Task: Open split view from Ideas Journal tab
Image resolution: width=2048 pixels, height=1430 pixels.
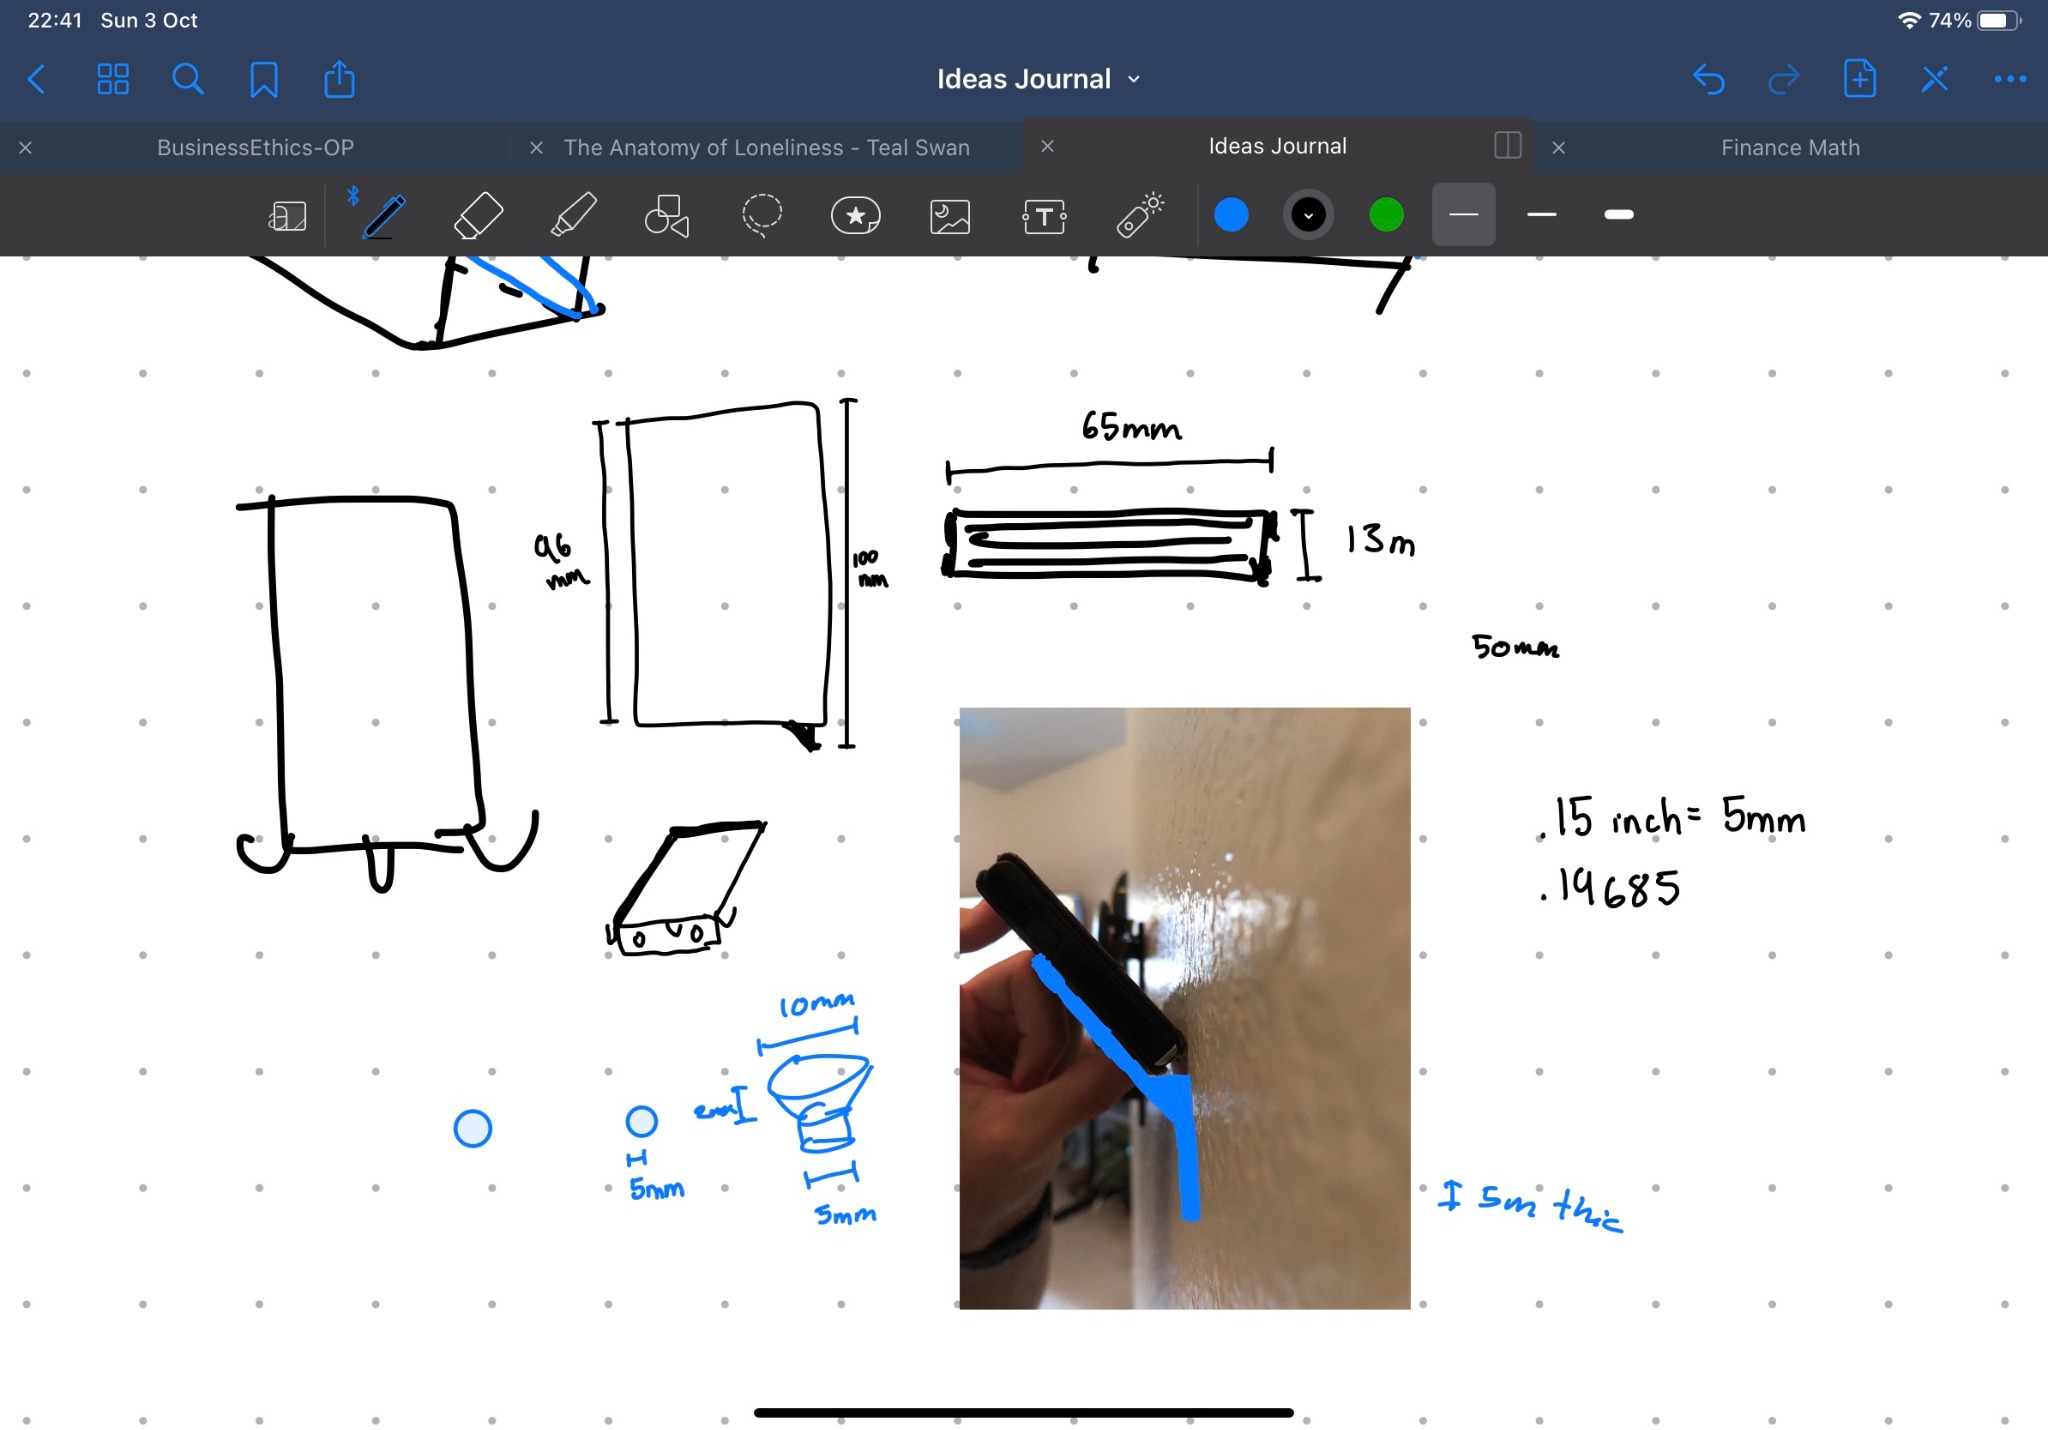Action: point(1506,146)
